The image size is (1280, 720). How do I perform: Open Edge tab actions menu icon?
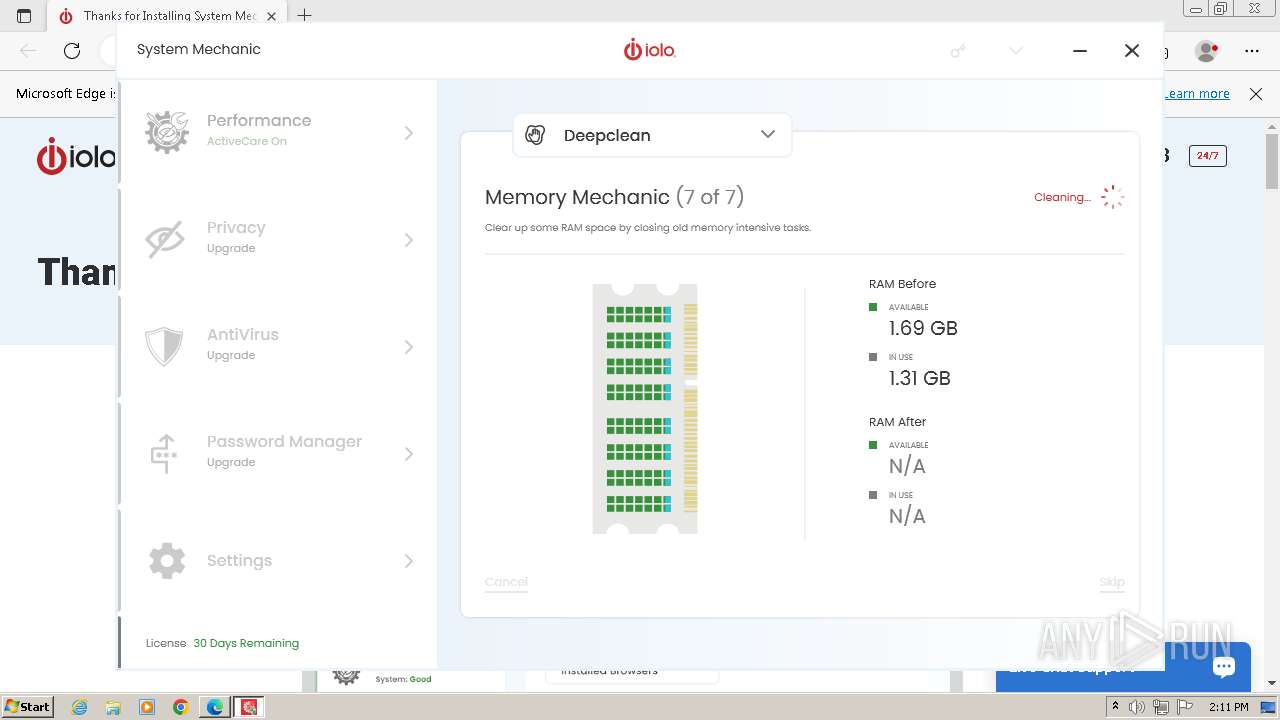tap(24, 16)
